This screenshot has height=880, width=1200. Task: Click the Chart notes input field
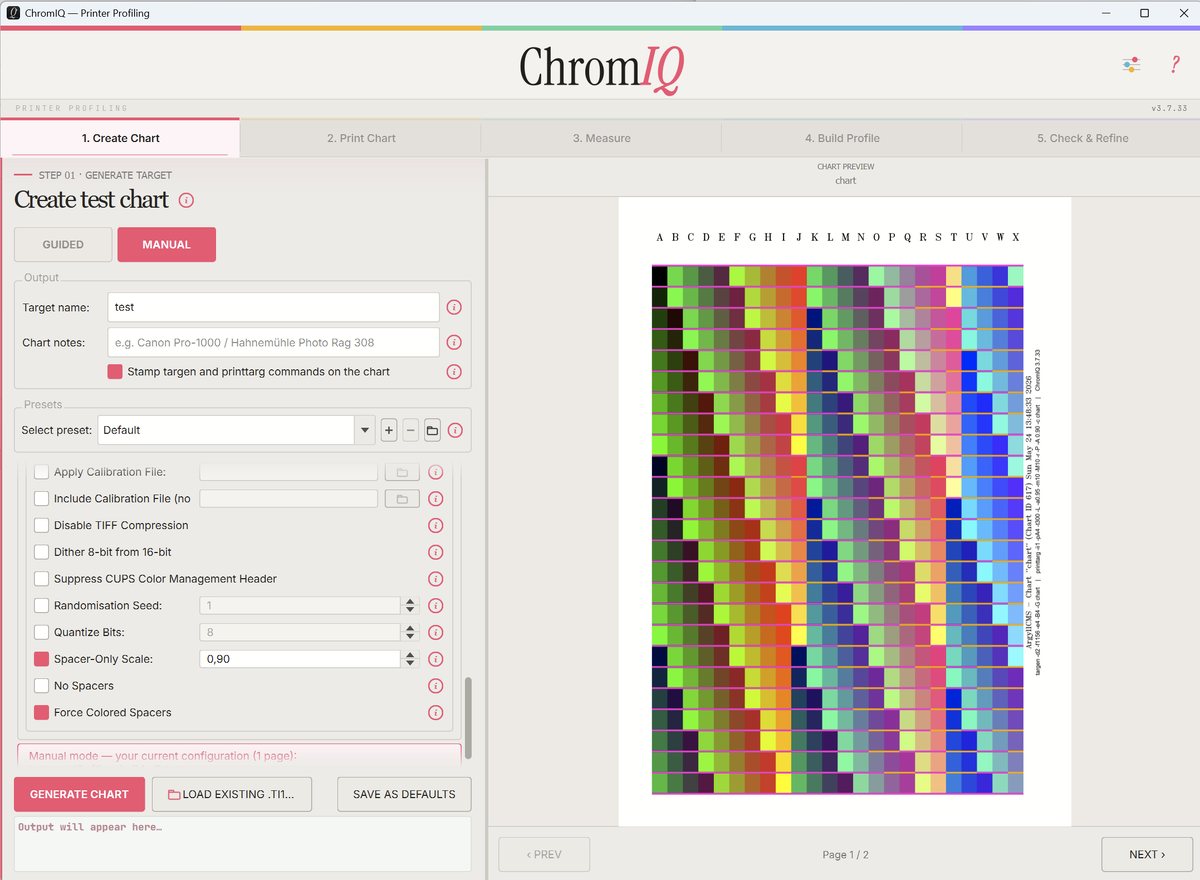[273, 342]
